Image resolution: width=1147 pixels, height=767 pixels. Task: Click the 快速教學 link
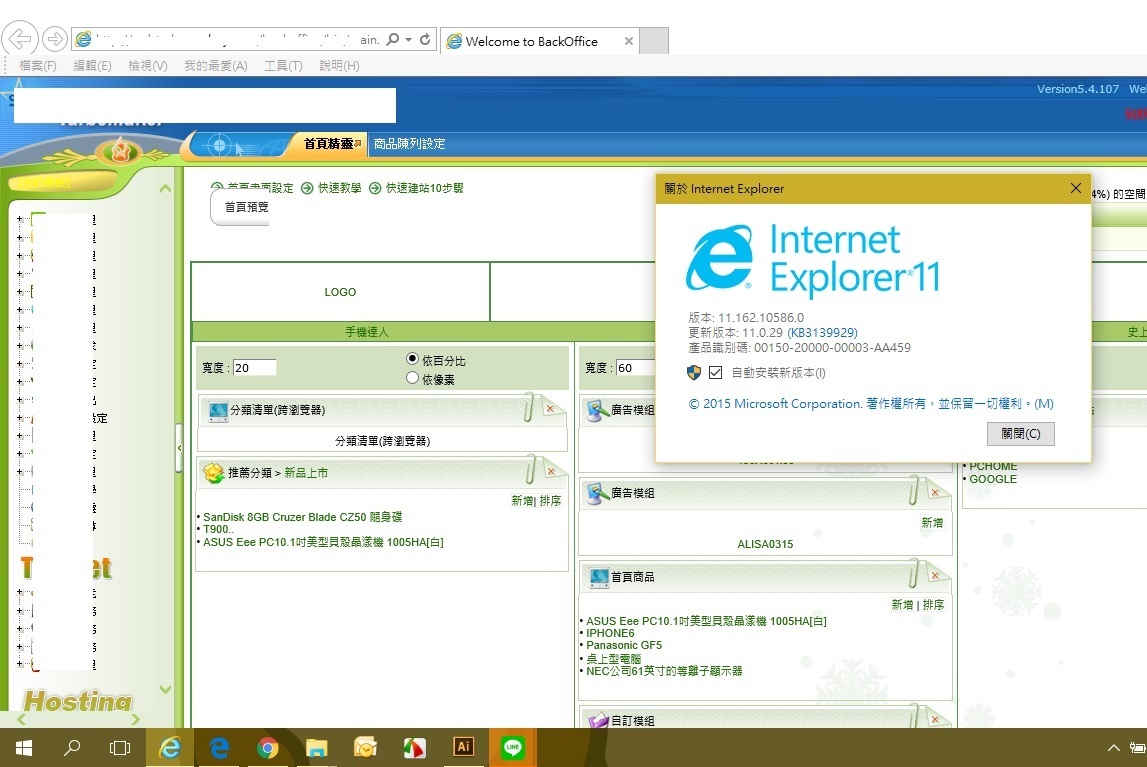tap(339, 188)
